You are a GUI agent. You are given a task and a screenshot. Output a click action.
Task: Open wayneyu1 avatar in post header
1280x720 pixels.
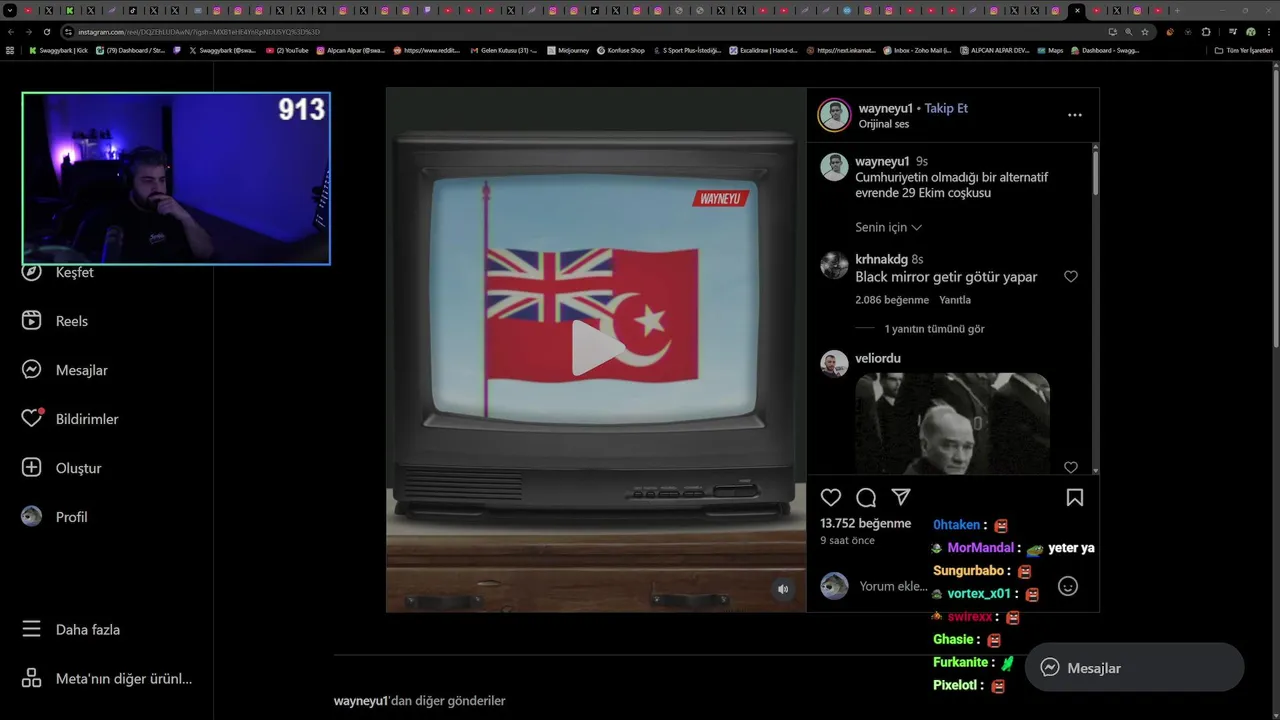[x=834, y=115]
